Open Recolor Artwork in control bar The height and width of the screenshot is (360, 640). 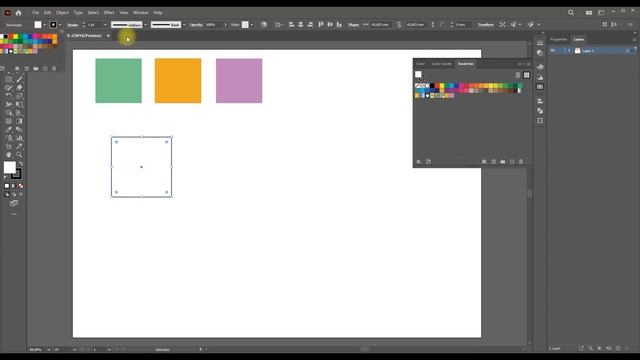pyautogui.click(x=264, y=24)
